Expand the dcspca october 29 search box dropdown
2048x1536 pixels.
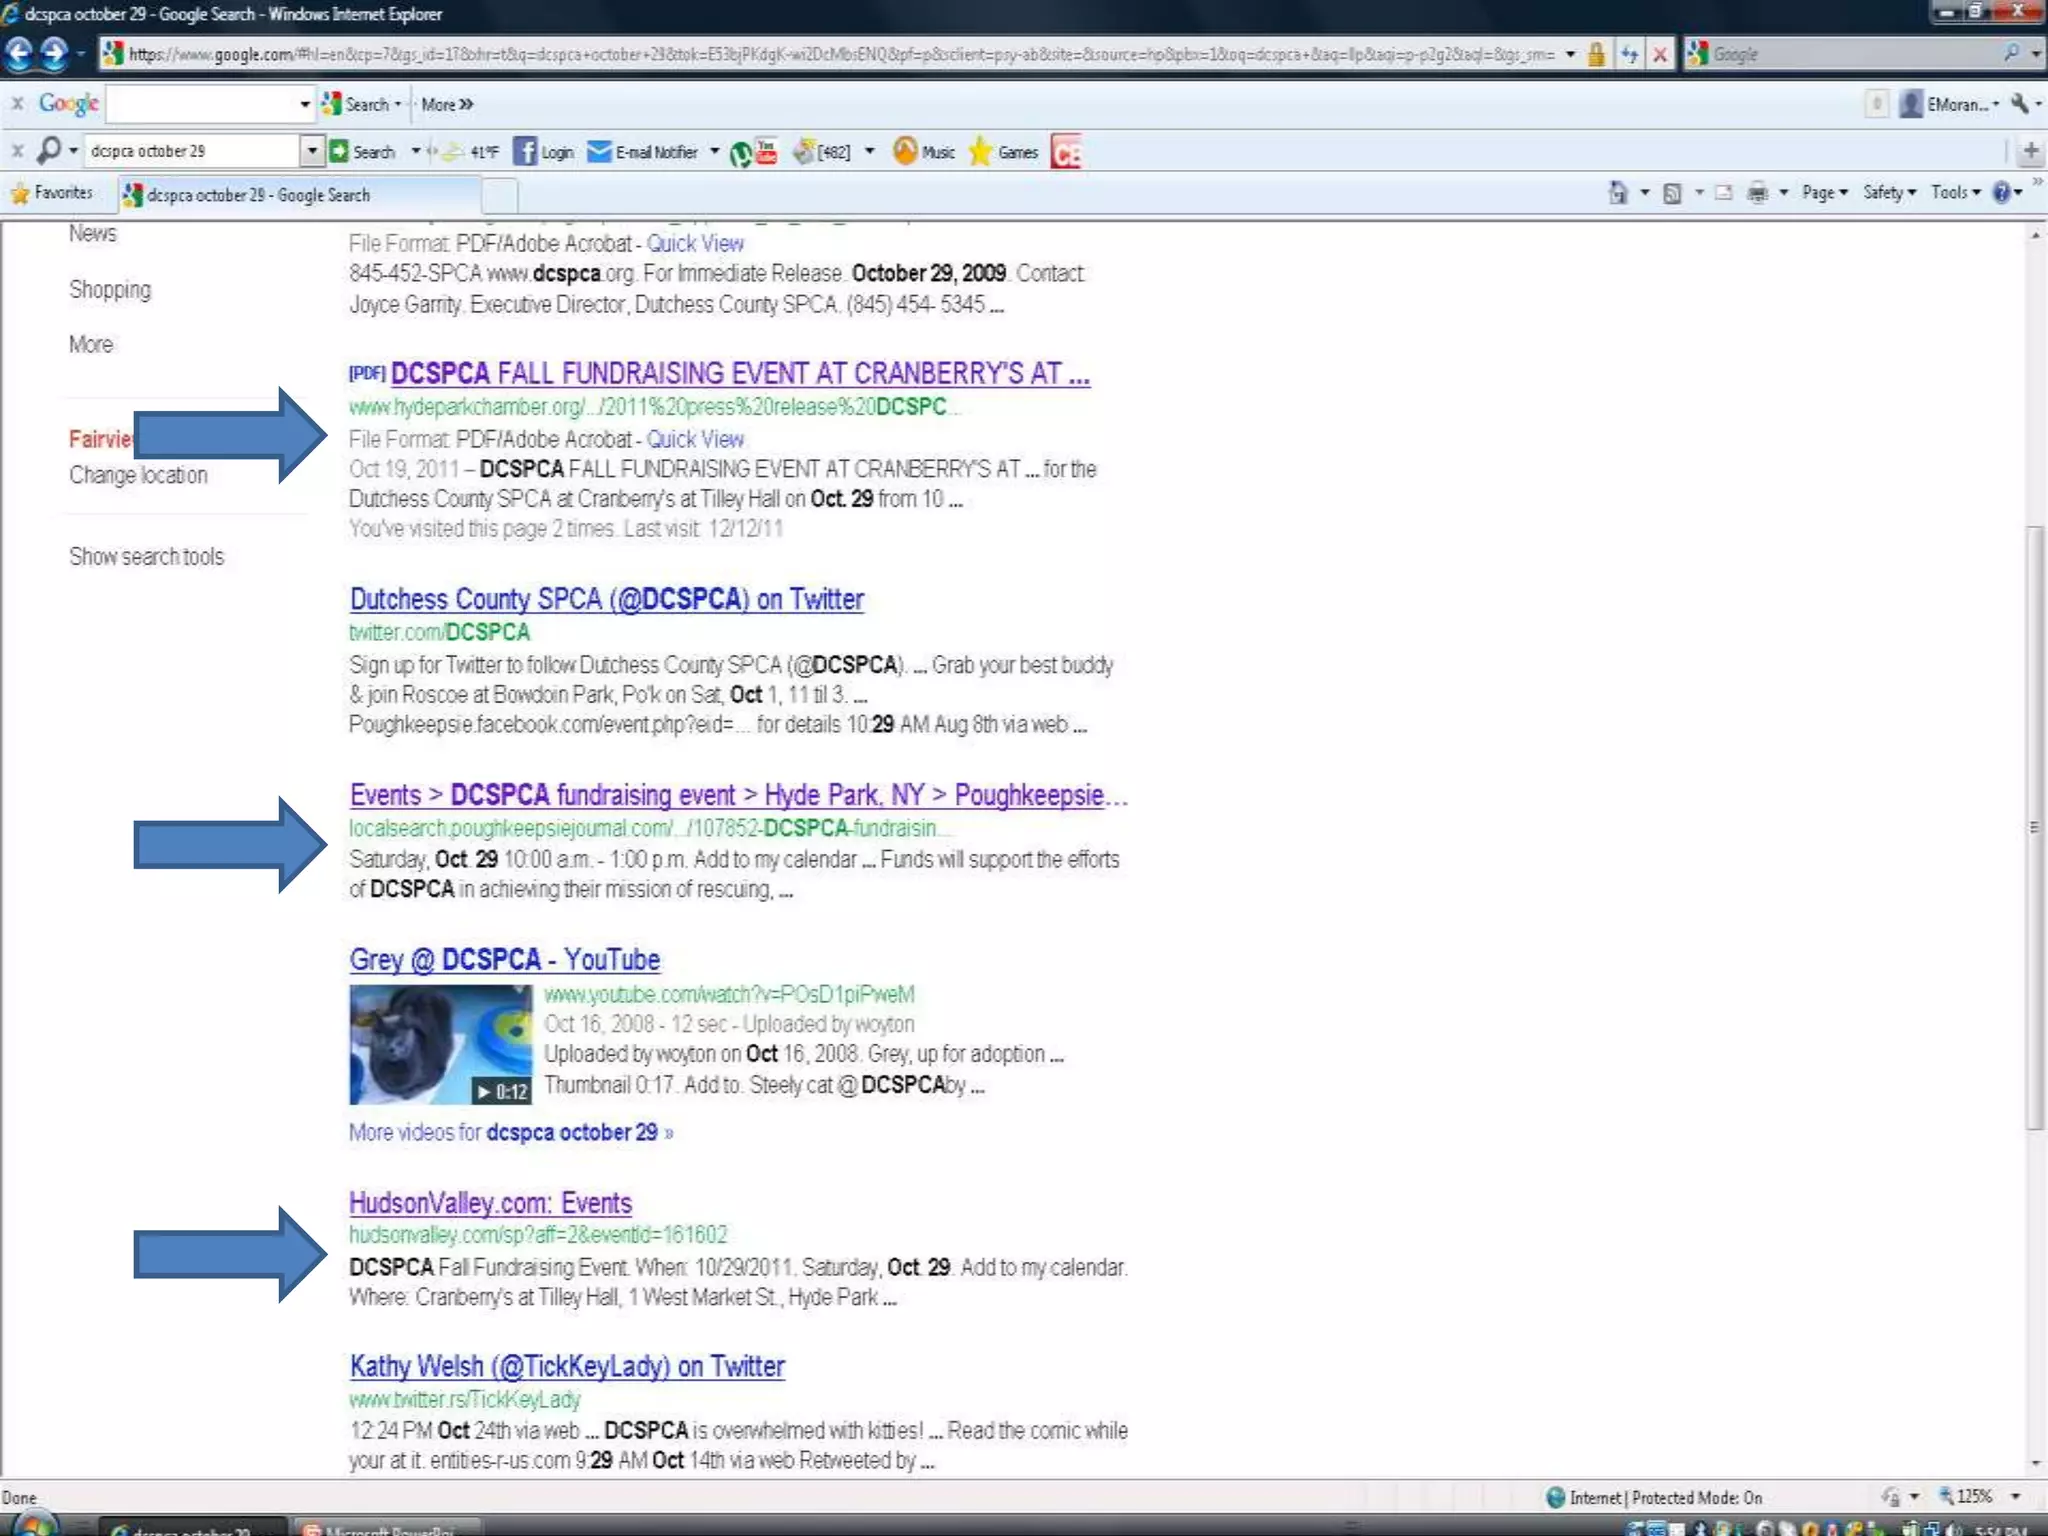(x=312, y=151)
